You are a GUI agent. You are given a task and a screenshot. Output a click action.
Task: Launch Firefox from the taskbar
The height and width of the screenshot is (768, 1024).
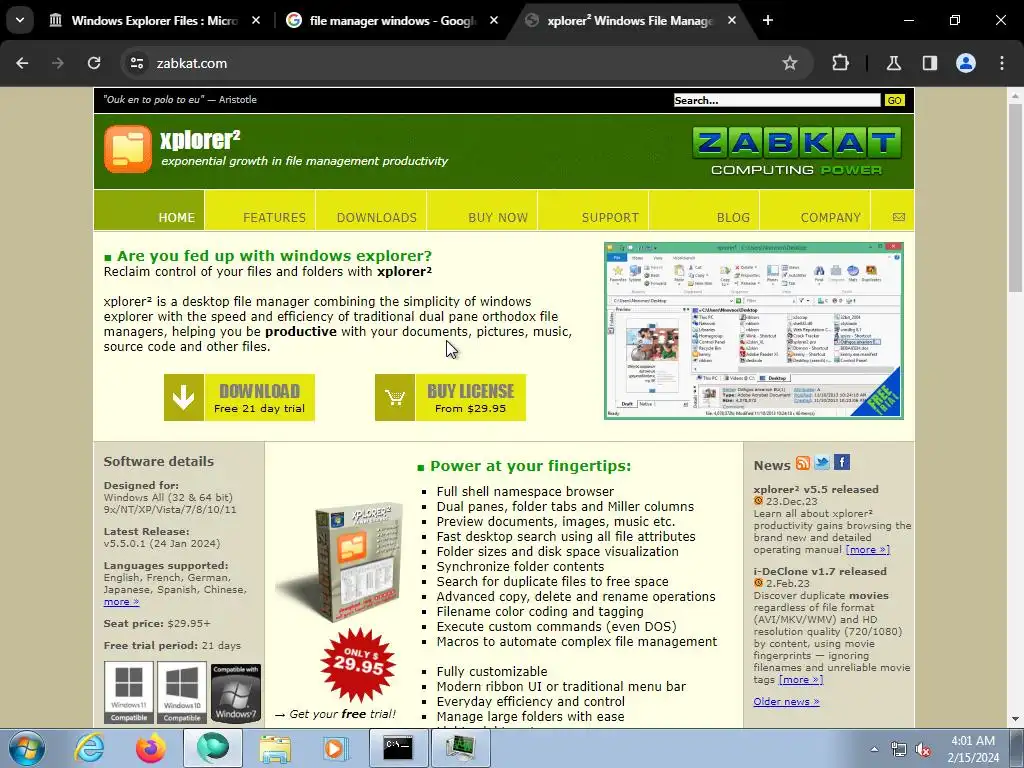click(151, 748)
